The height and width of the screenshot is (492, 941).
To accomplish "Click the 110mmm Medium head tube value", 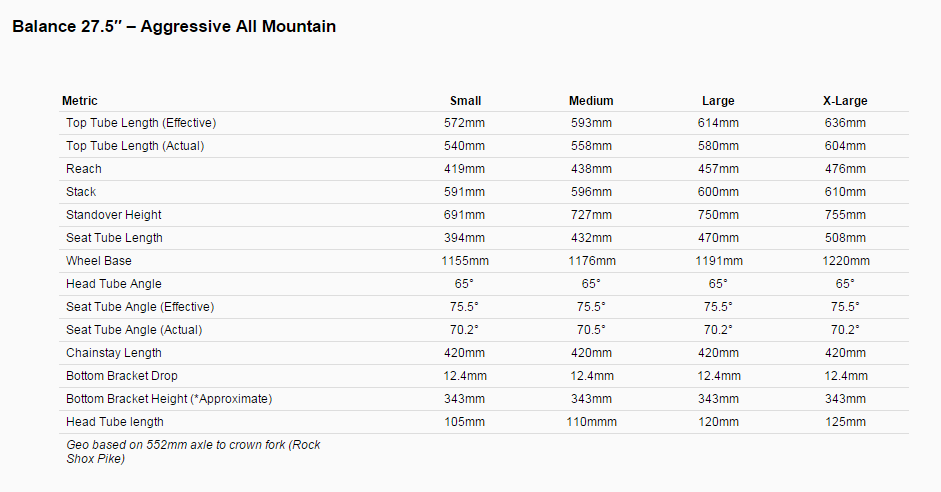I will (x=591, y=422).
